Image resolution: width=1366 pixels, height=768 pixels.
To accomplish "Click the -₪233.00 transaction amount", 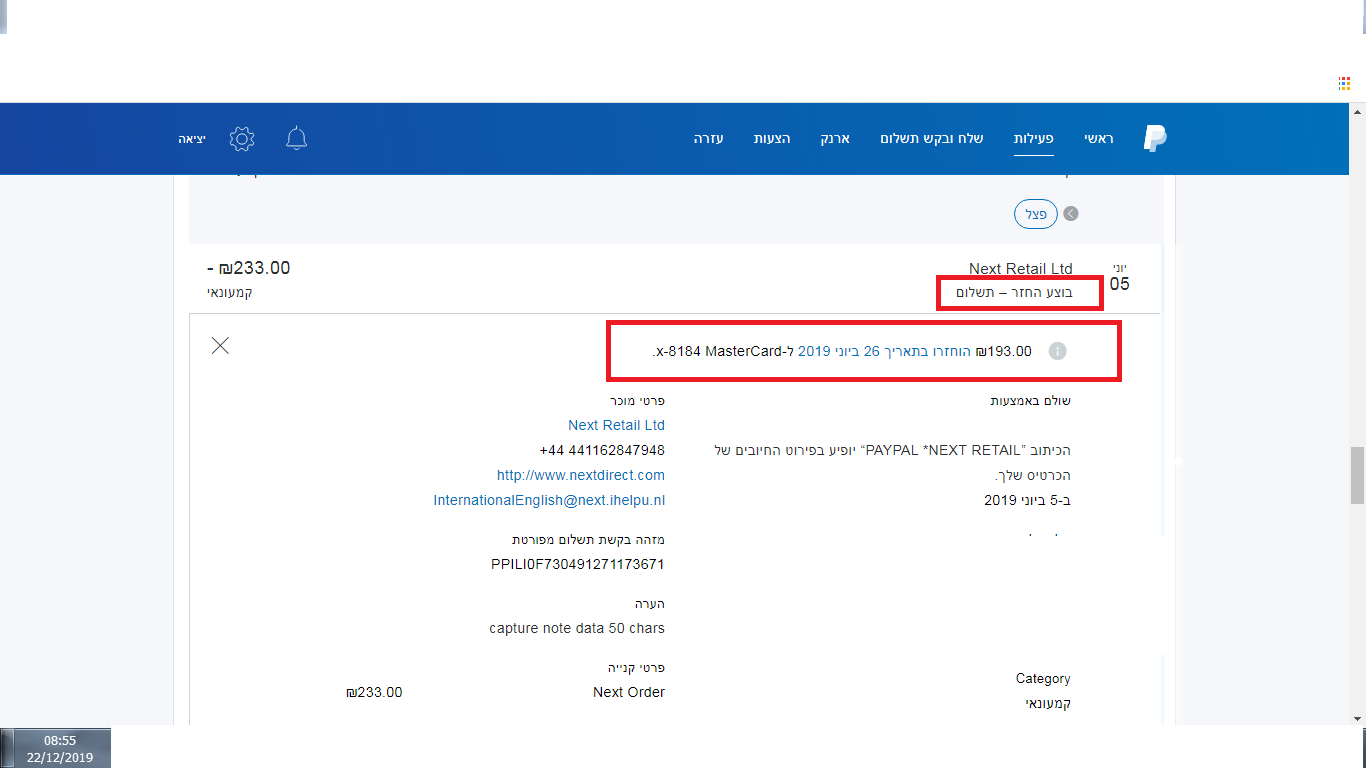I will click(x=249, y=268).
